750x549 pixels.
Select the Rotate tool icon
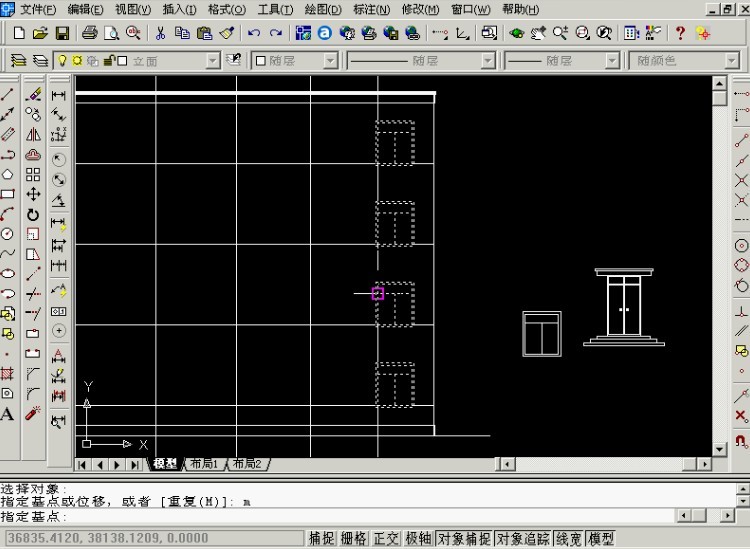[x=33, y=214]
